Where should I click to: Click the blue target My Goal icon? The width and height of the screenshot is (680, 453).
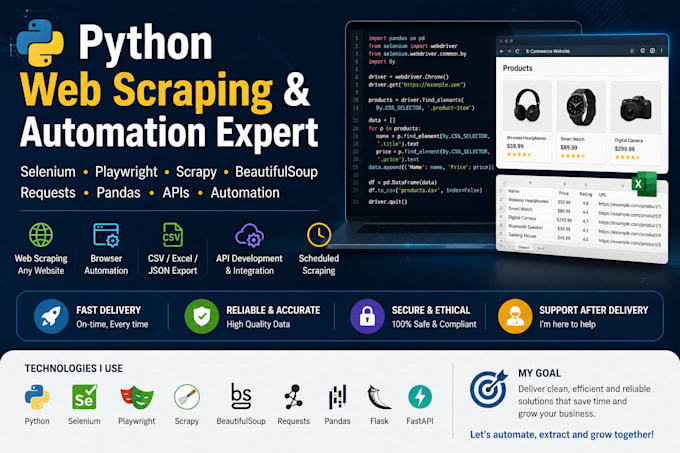pyautogui.click(x=489, y=388)
